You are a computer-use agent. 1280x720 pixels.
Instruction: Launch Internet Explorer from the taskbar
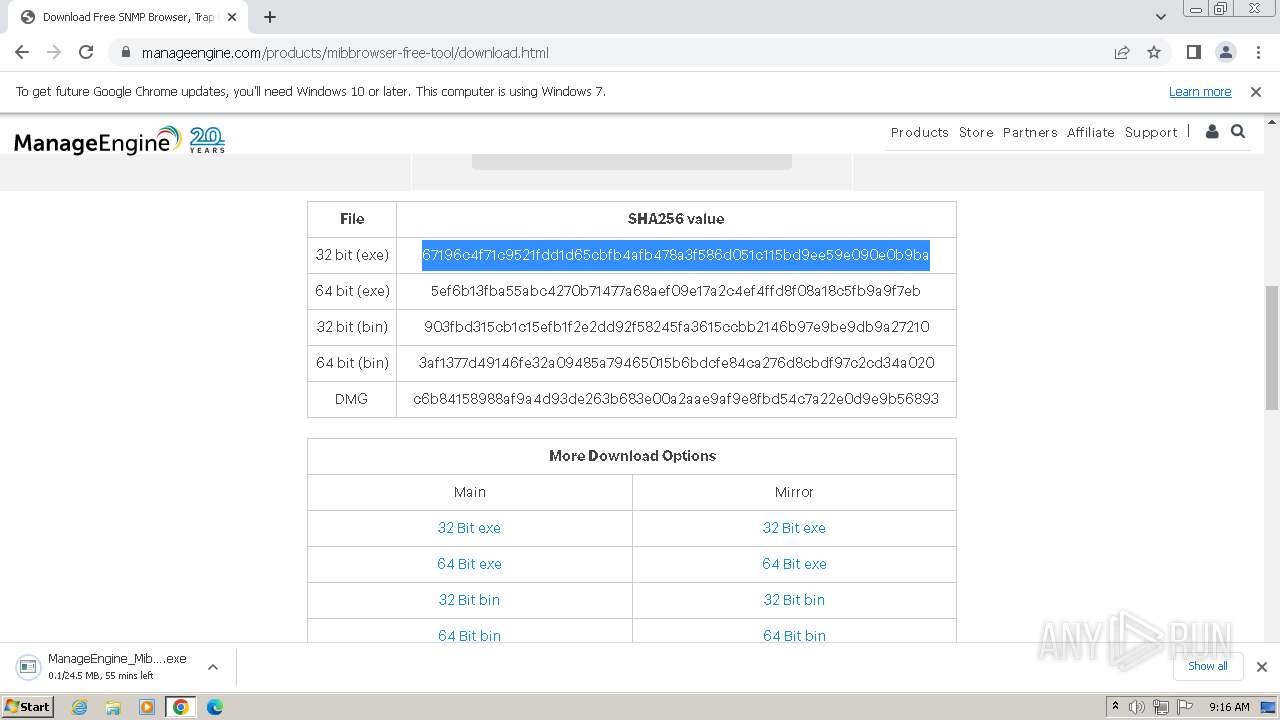(79, 707)
